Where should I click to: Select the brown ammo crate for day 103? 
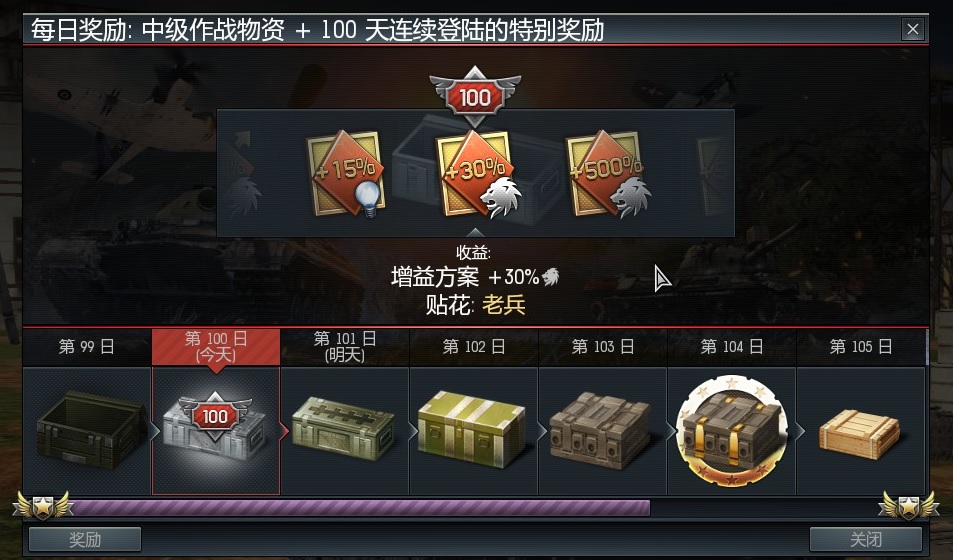pos(601,430)
